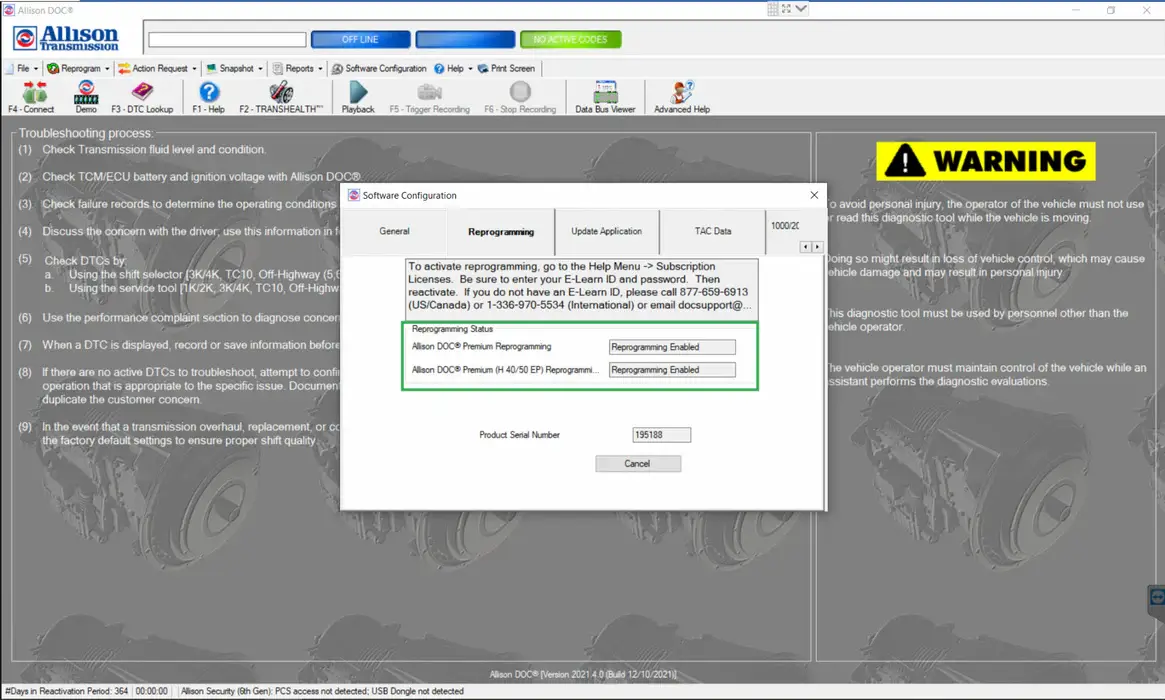Image resolution: width=1165 pixels, height=700 pixels.
Task: Click the Cancel button in dialog
Action: 637,464
